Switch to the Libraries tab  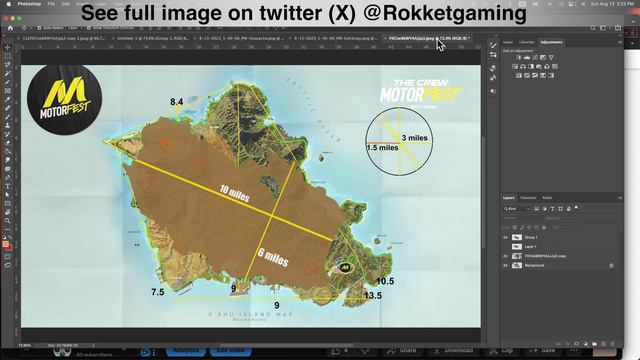[527, 42]
